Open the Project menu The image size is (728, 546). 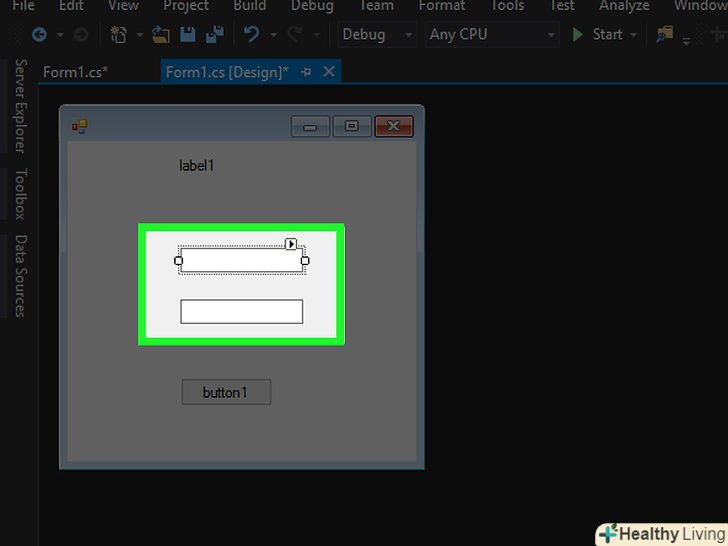186,5
